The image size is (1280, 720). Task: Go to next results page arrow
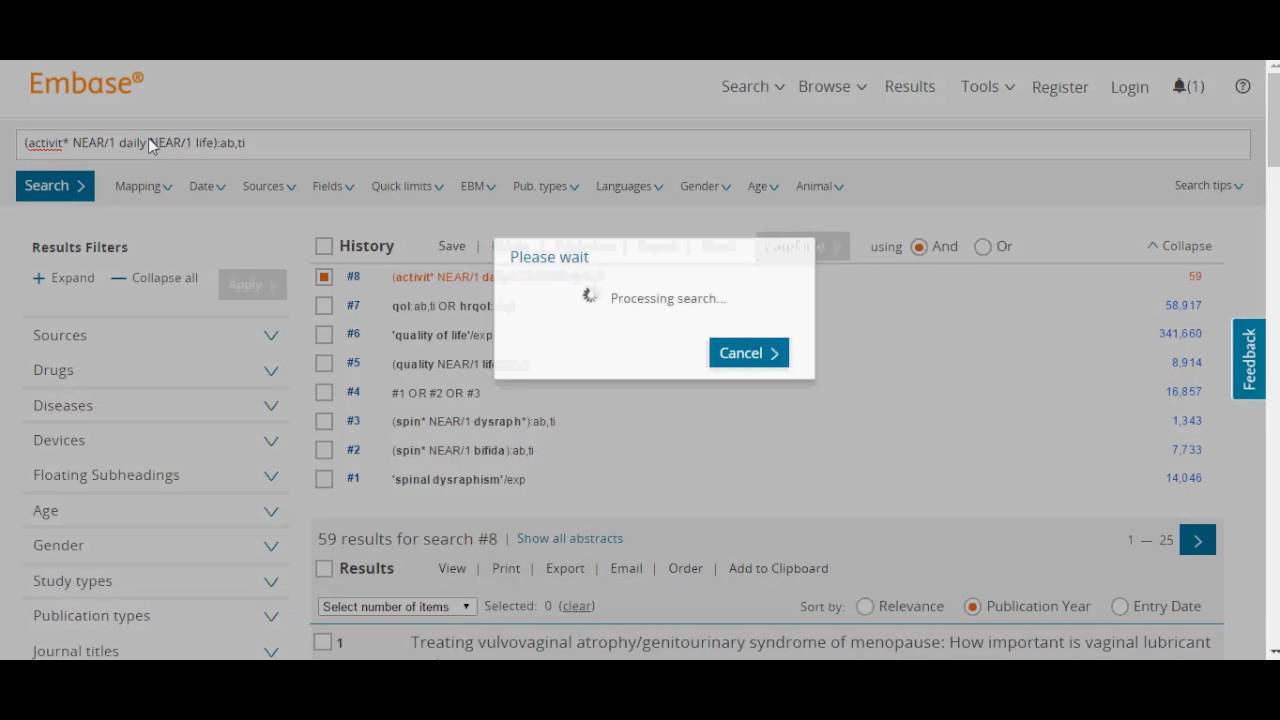tap(1198, 540)
